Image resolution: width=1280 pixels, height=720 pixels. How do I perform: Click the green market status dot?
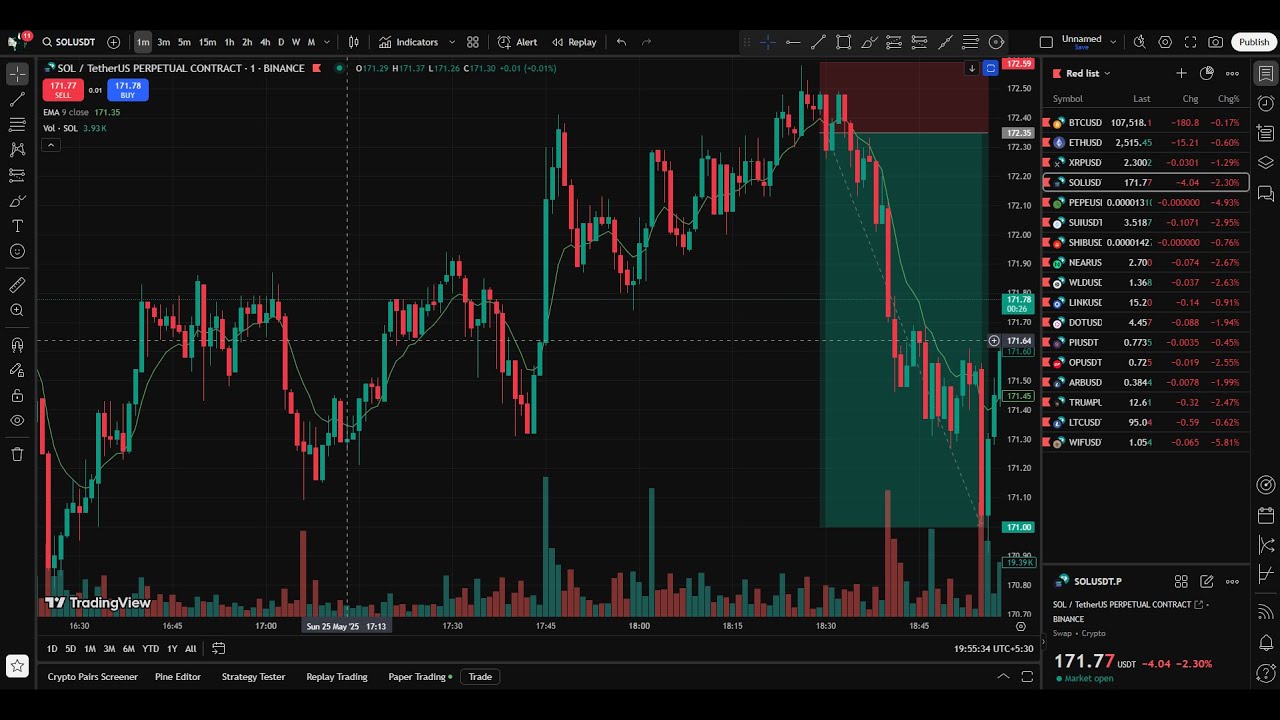(340, 68)
